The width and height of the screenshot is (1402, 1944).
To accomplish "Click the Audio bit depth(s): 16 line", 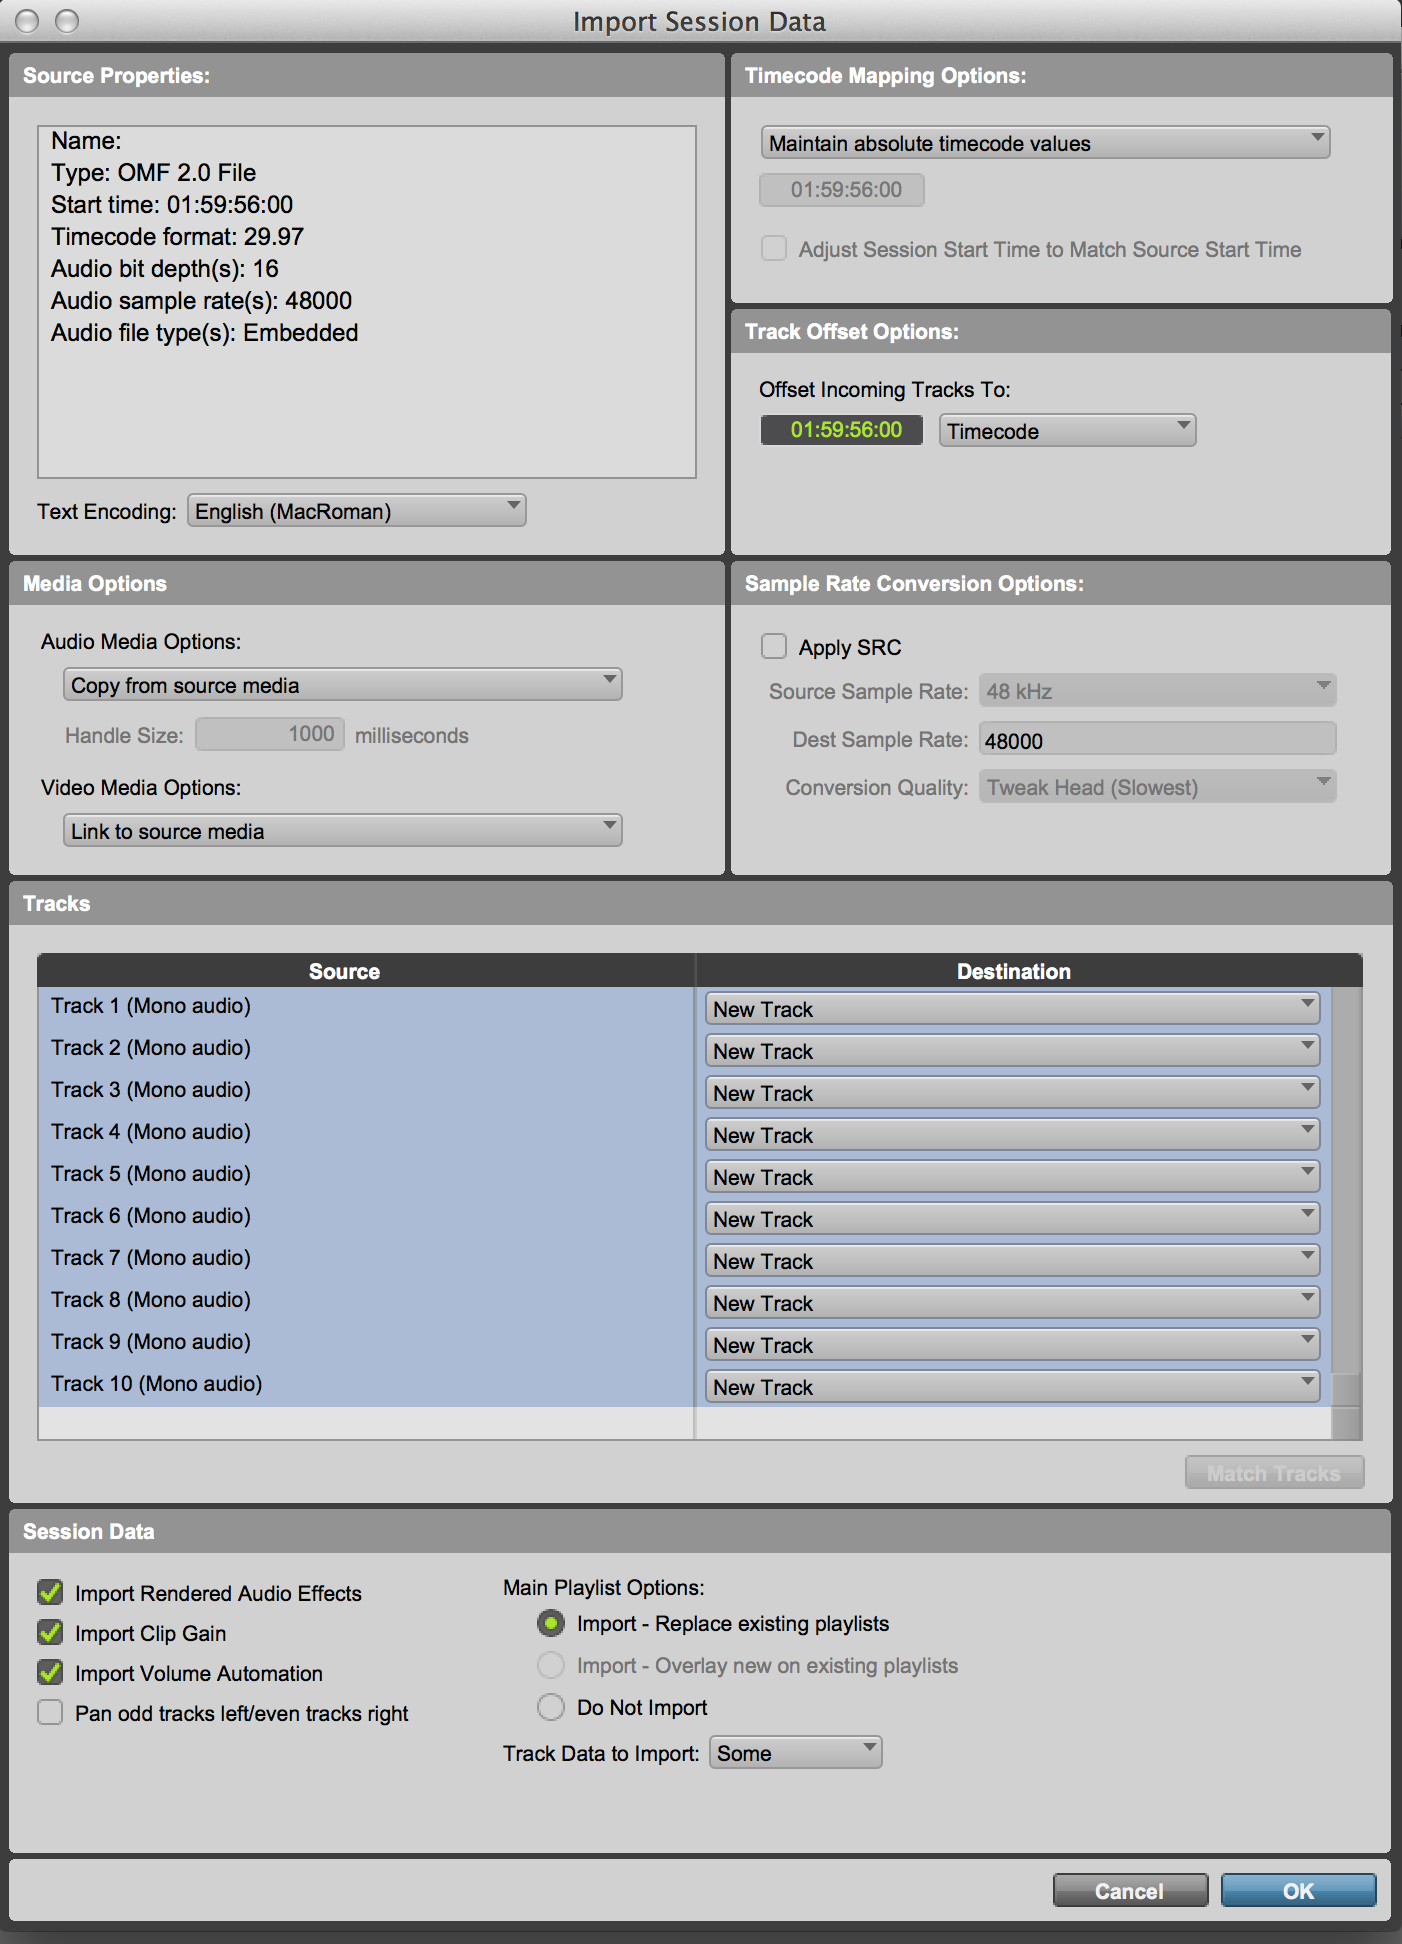I will pos(165,269).
